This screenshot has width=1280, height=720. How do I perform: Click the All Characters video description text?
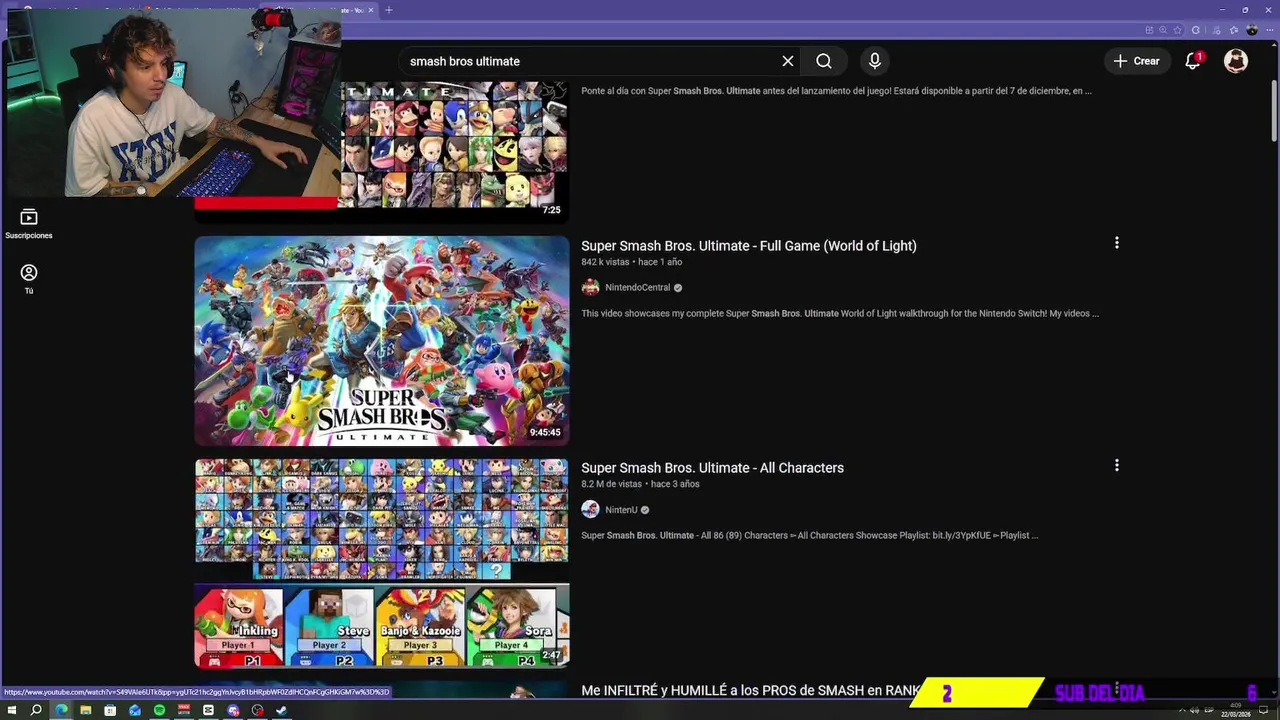[810, 536]
